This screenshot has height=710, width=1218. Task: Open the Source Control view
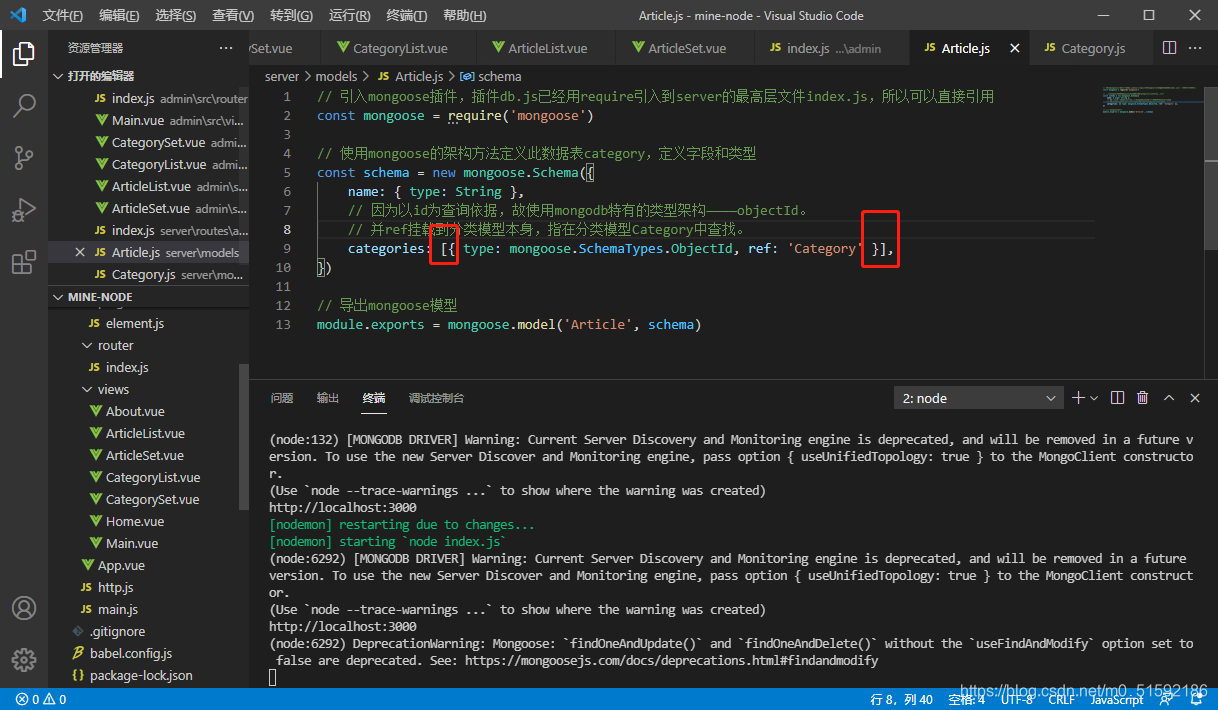(x=24, y=158)
